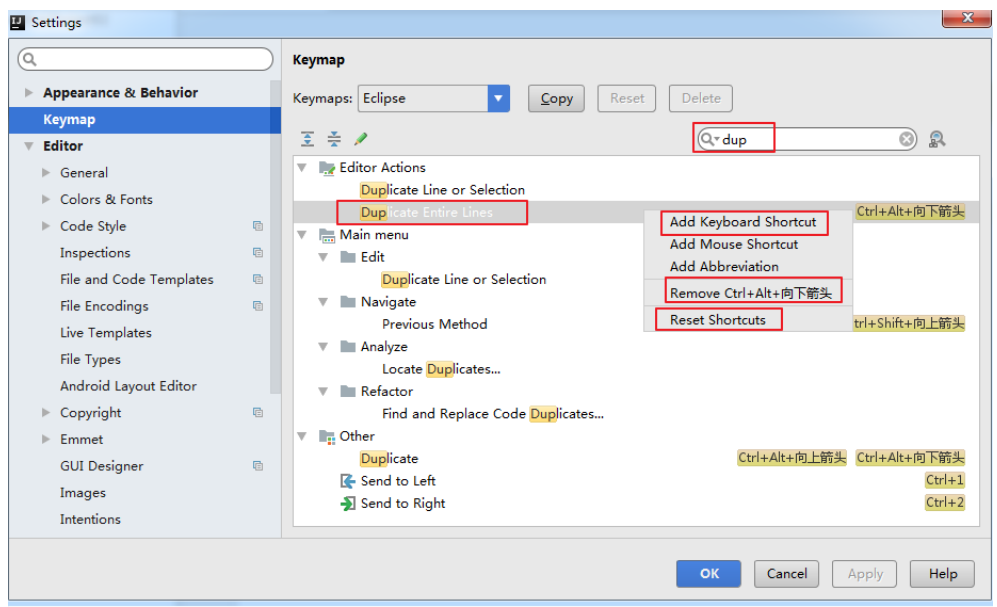Click project-level icon beside Inspections
Viewport: 997px width, 607px height.
point(258,253)
